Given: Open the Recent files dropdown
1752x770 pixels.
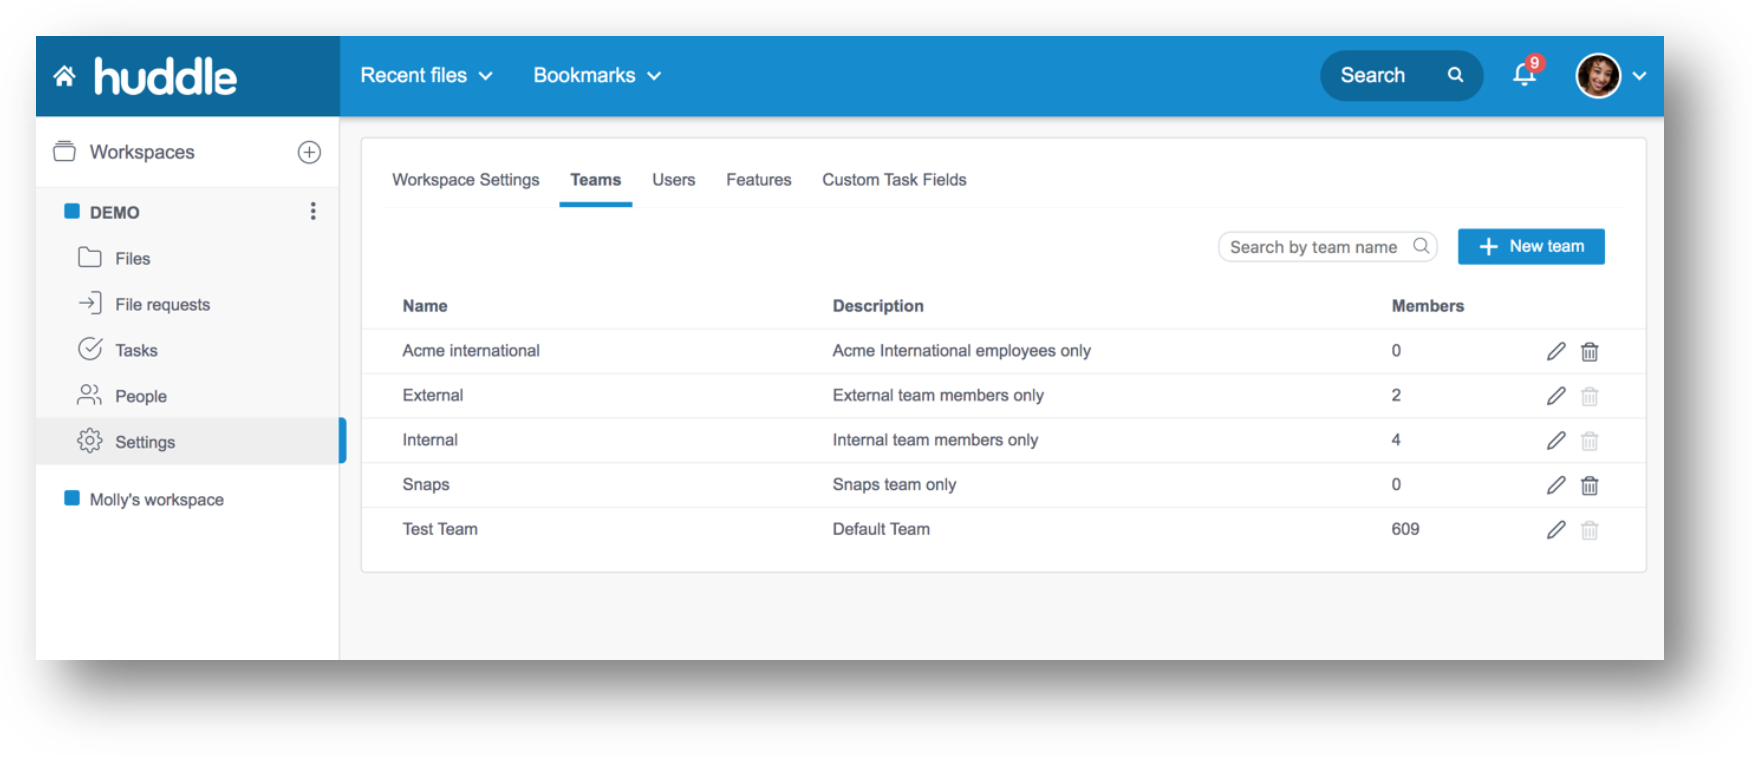Looking at the screenshot, I should pos(426,75).
